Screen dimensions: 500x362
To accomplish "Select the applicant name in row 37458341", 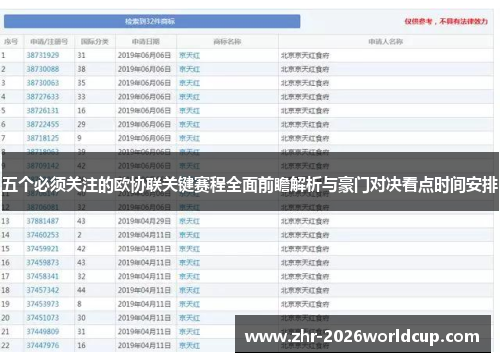I will 305,277.
